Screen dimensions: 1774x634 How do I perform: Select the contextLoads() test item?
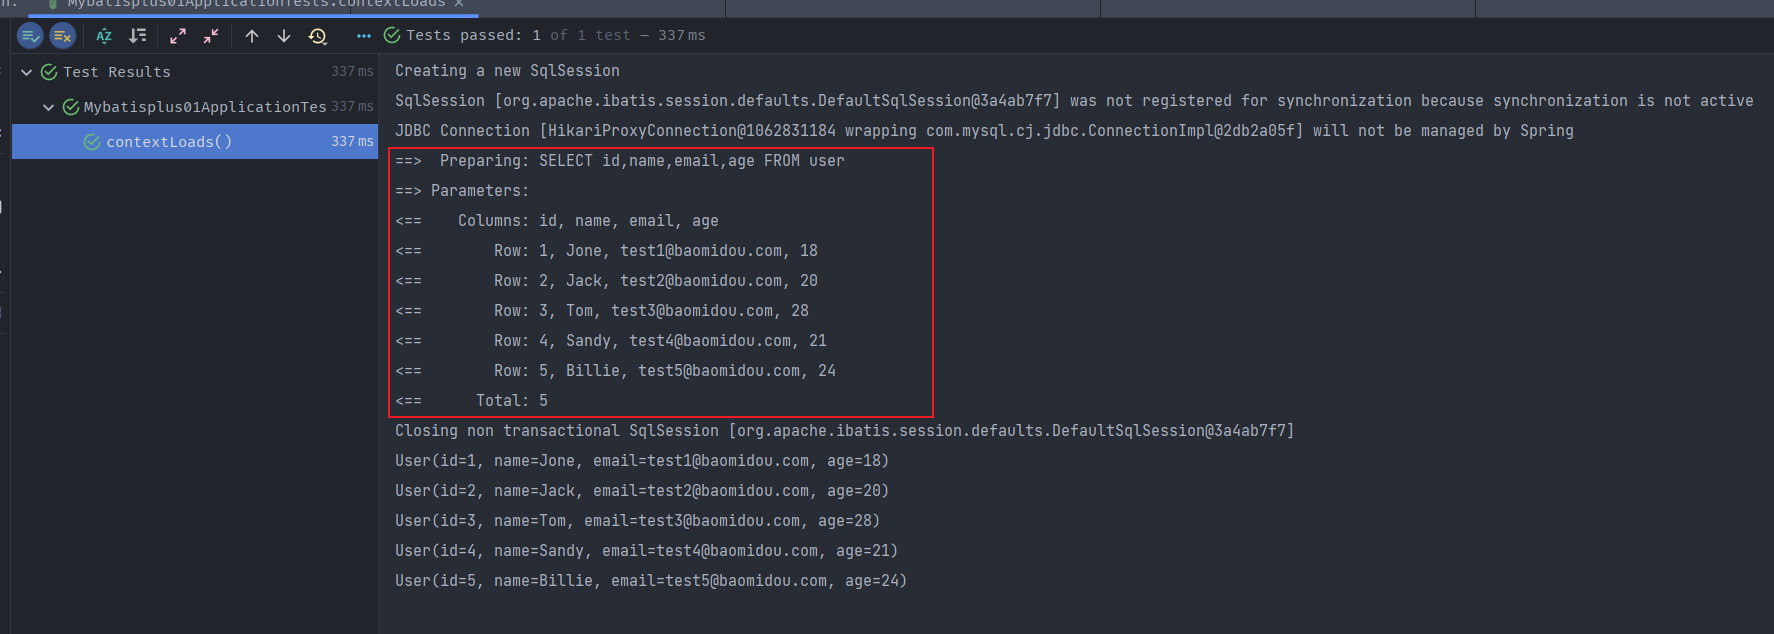(x=169, y=142)
